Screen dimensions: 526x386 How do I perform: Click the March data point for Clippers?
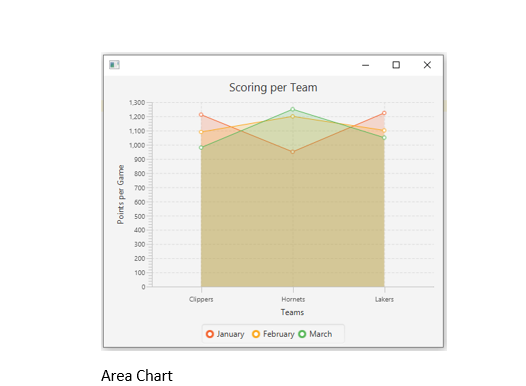point(201,148)
